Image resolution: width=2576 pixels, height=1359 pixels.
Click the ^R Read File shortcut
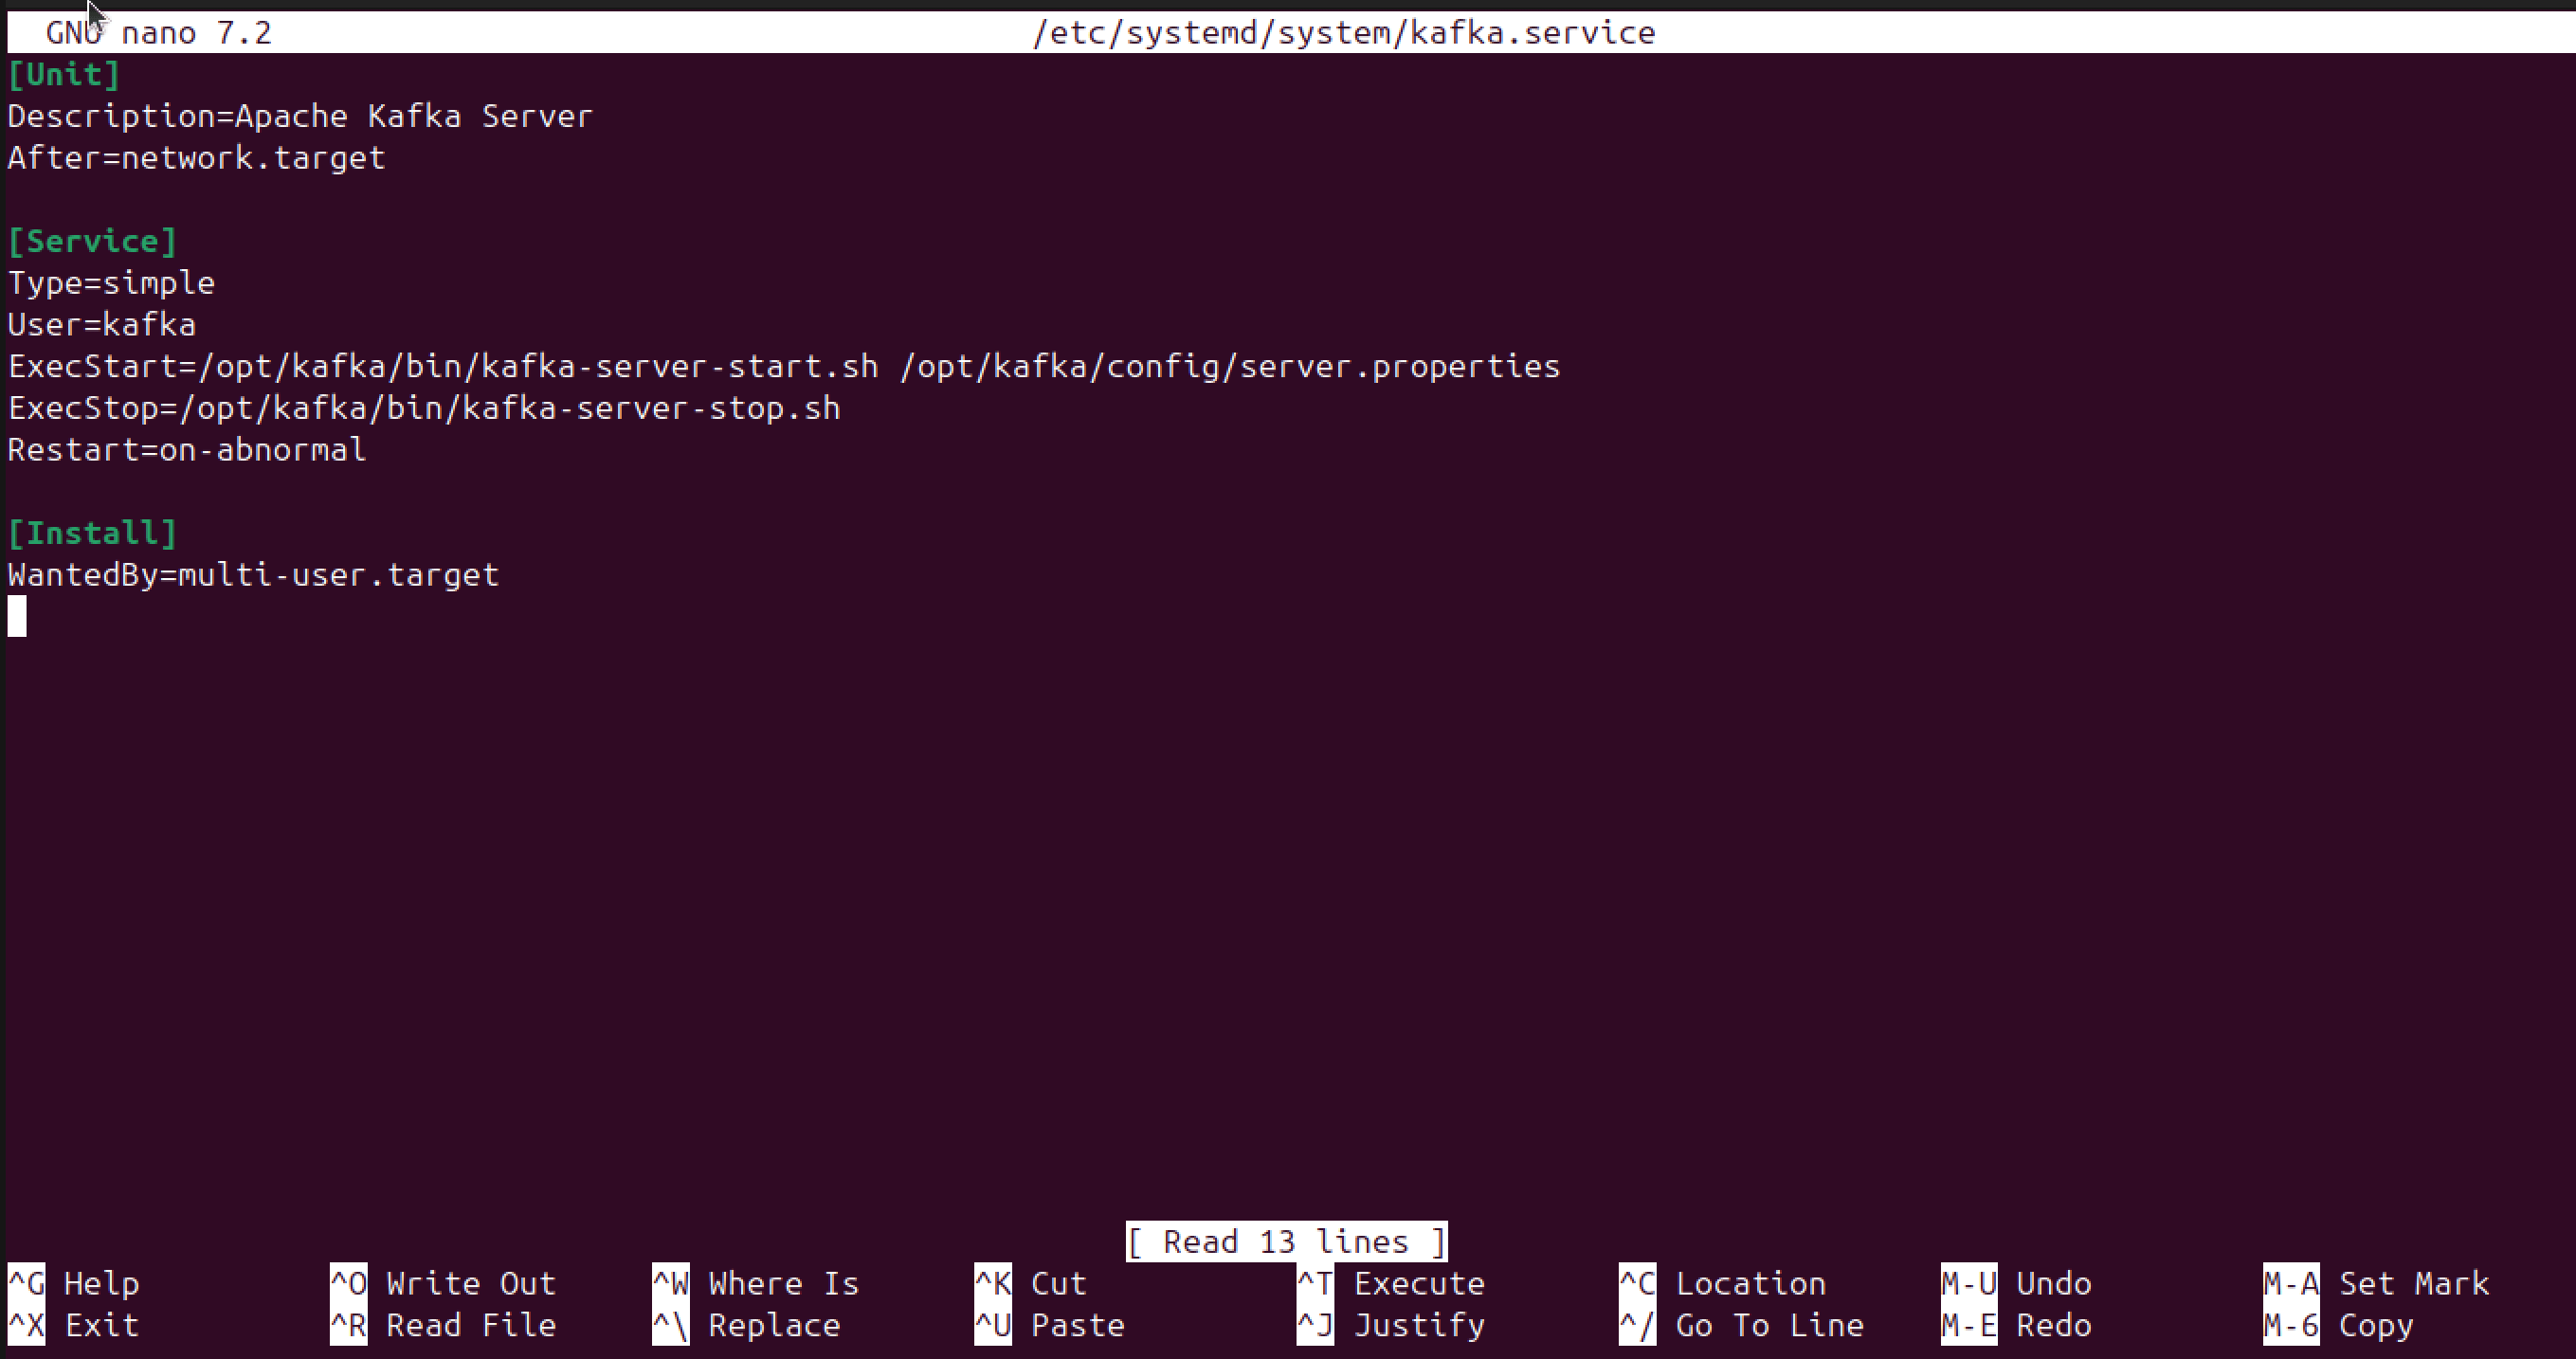click(x=443, y=1325)
